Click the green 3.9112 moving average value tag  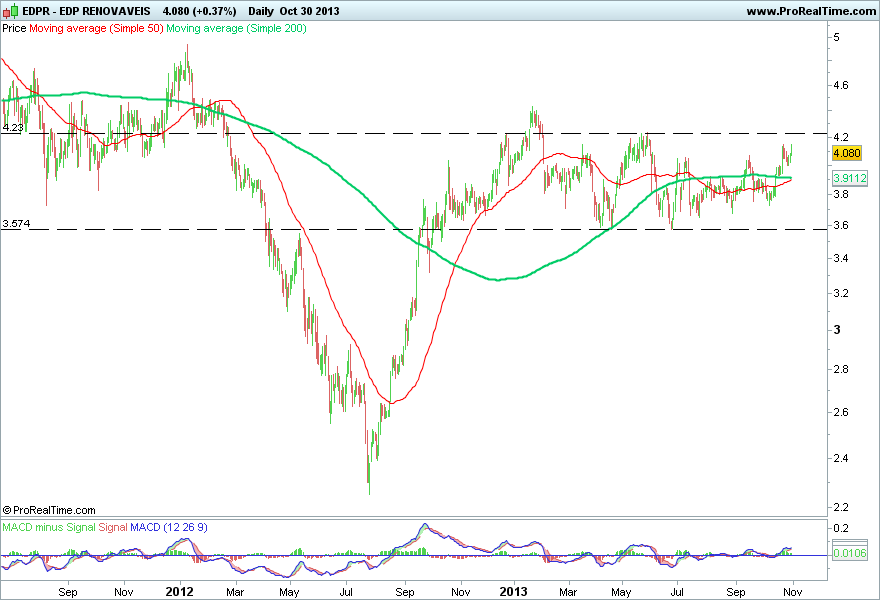click(849, 178)
